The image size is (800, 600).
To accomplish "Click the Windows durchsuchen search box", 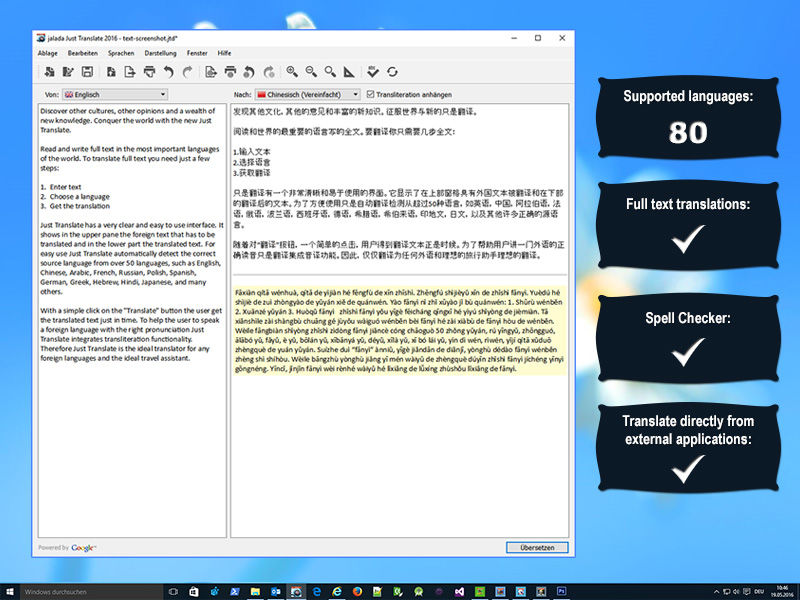I will click(x=91, y=592).
